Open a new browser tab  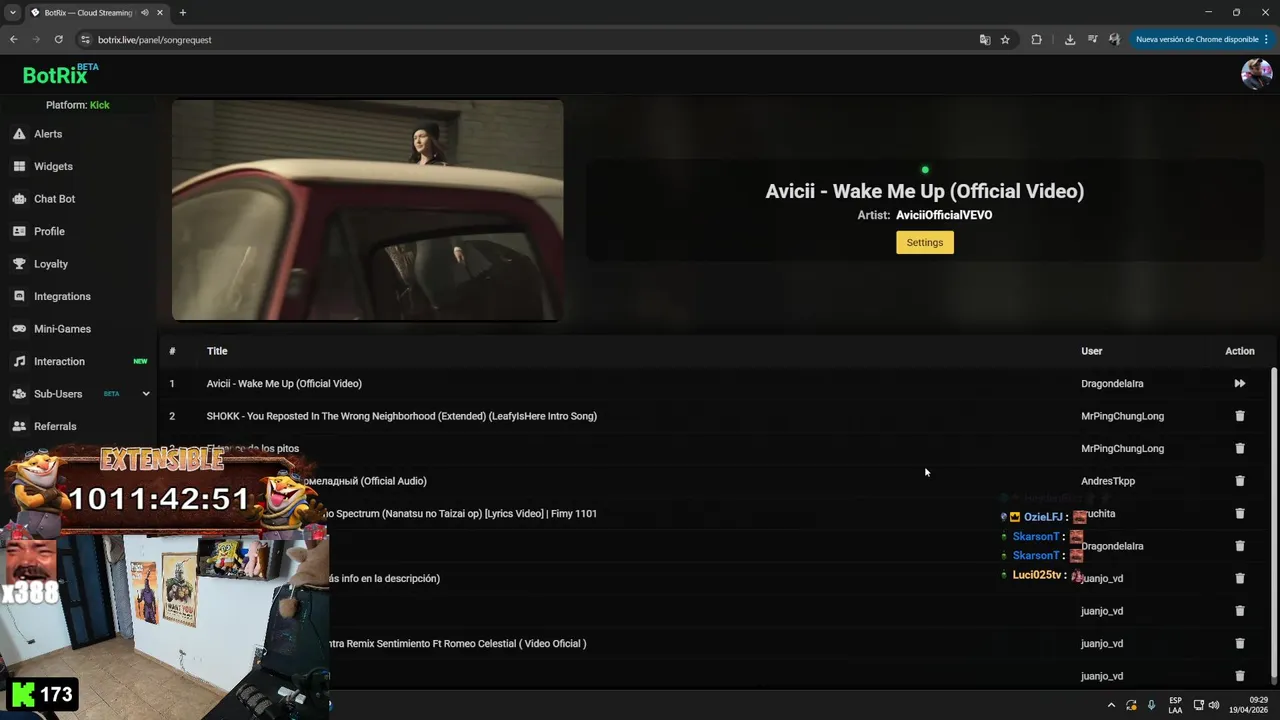[x=182, y=13]
